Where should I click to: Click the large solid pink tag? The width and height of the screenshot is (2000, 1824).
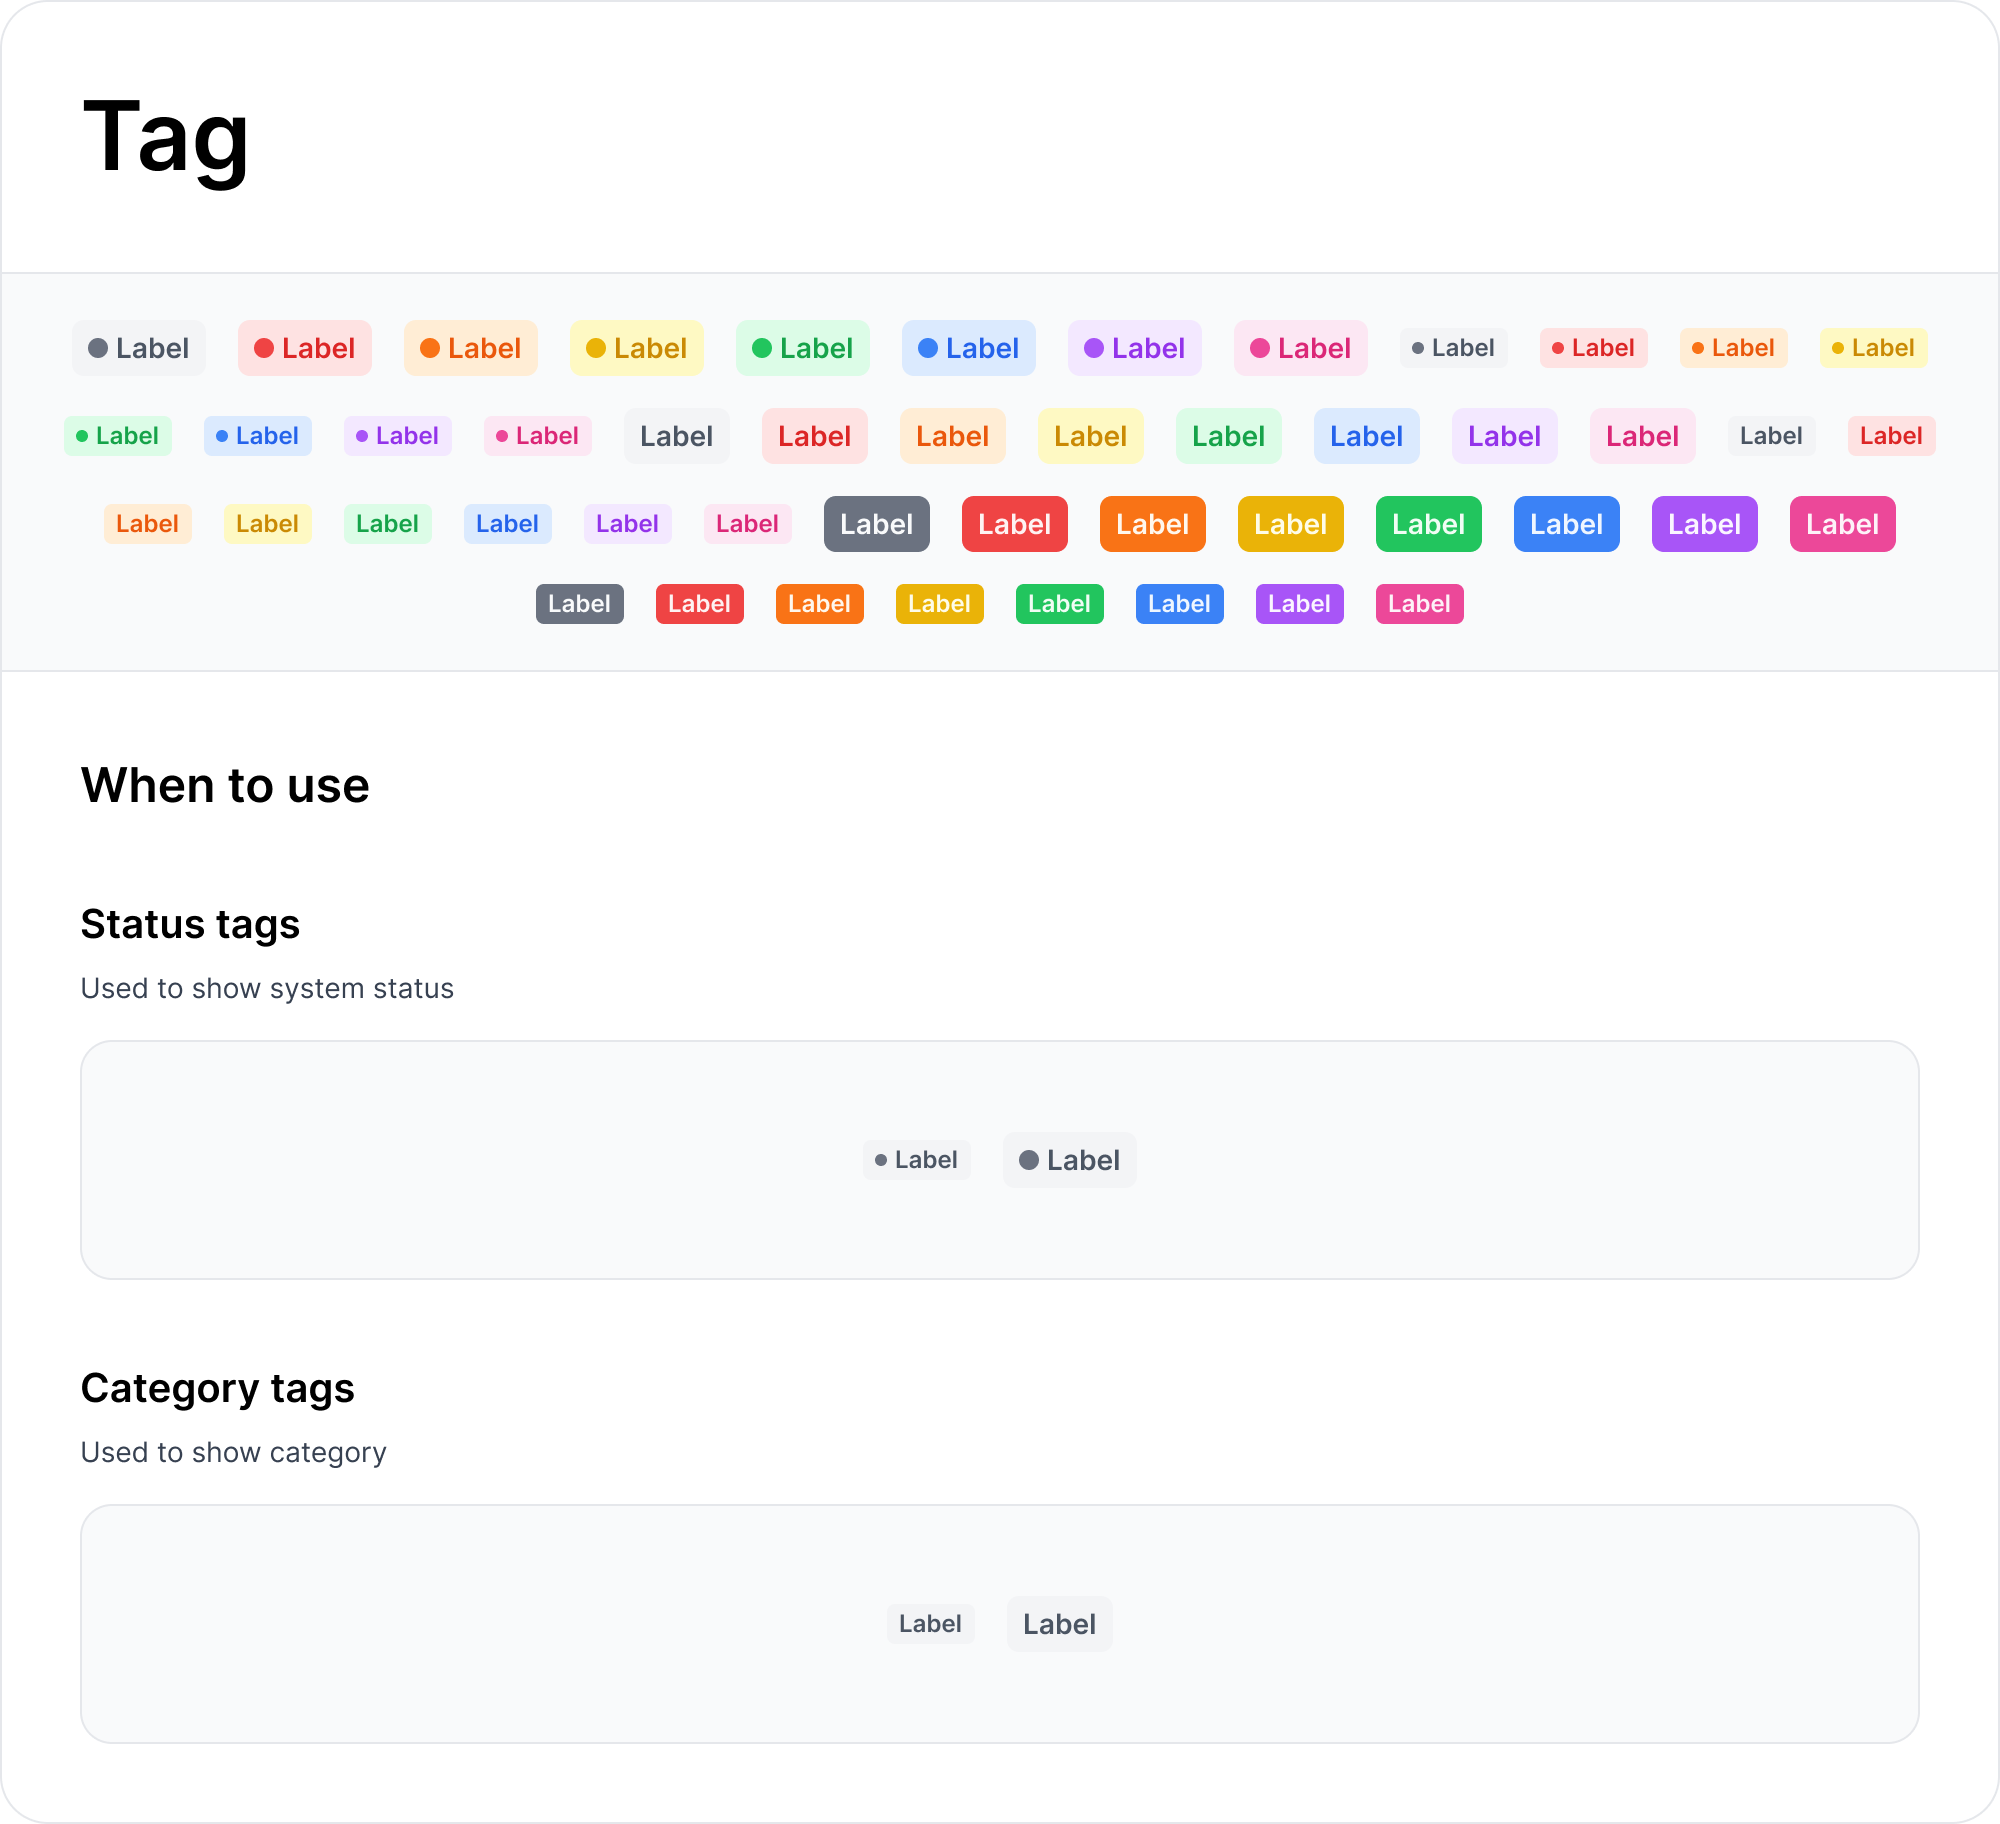(1843, 524)
